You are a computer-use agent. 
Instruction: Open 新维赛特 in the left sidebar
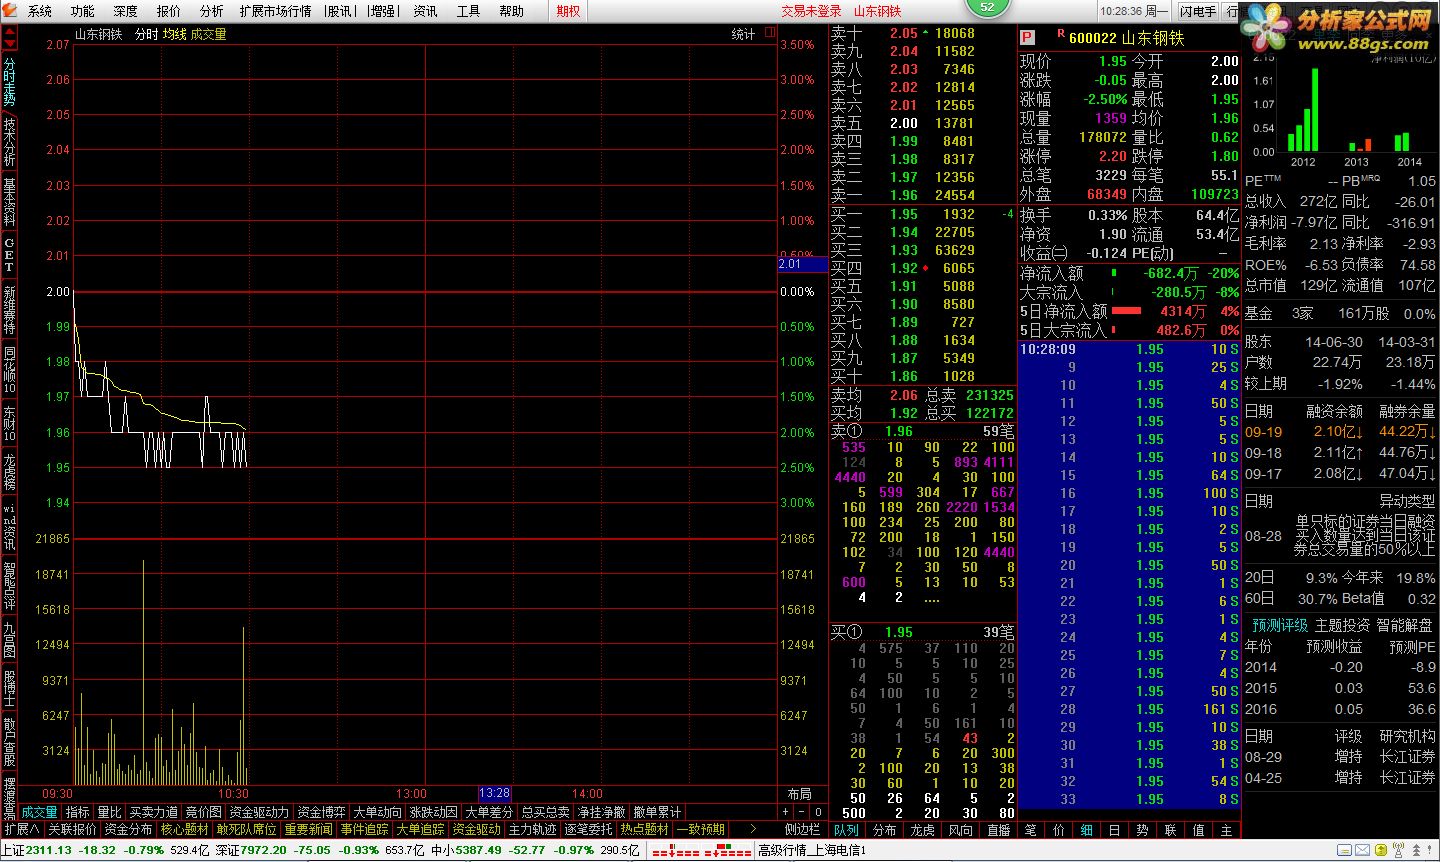click(x=9, y=310)
